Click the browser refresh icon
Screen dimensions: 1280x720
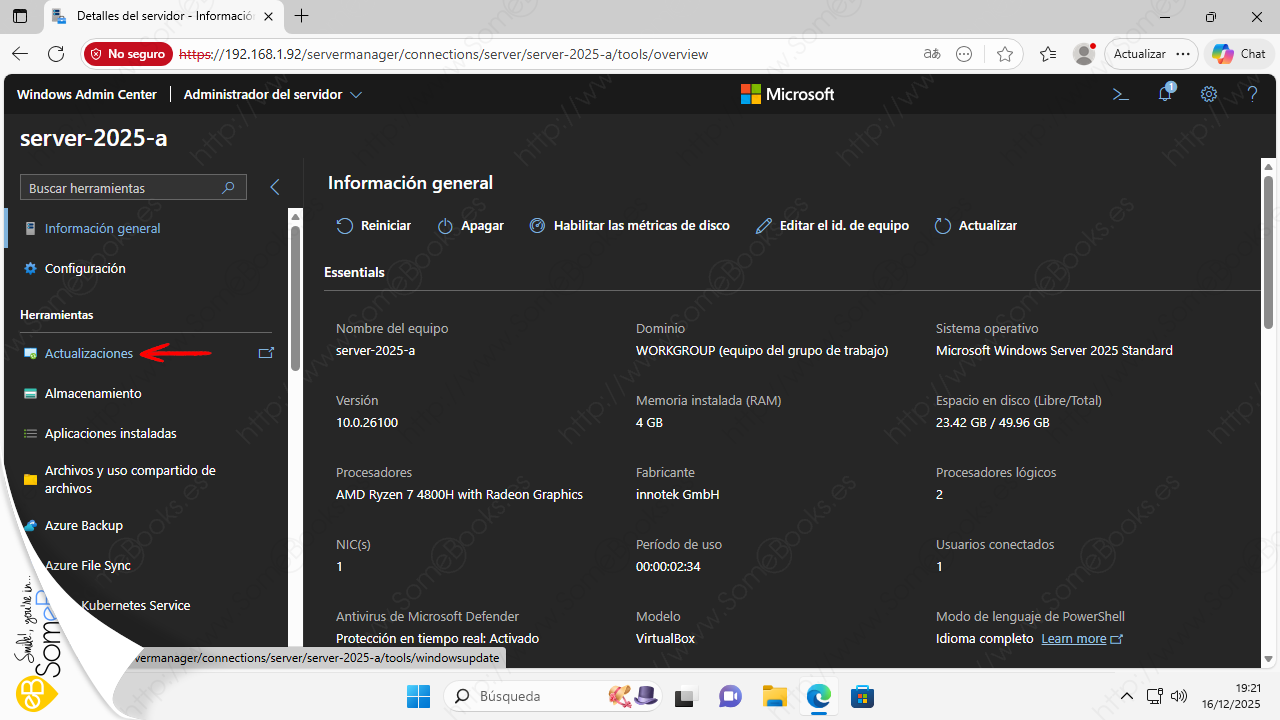click(56, 54)
